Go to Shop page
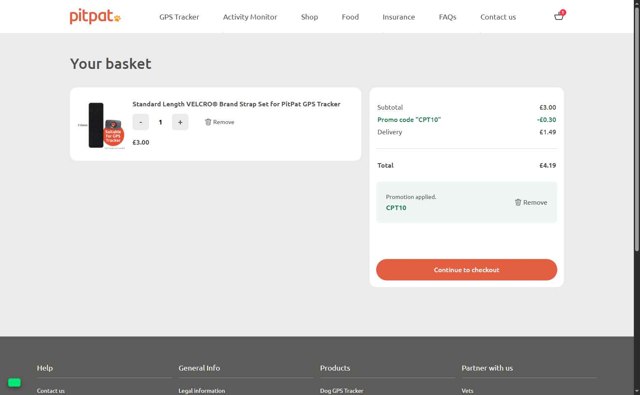The height and width of the screenshot is (395, 640). [309, 17]
